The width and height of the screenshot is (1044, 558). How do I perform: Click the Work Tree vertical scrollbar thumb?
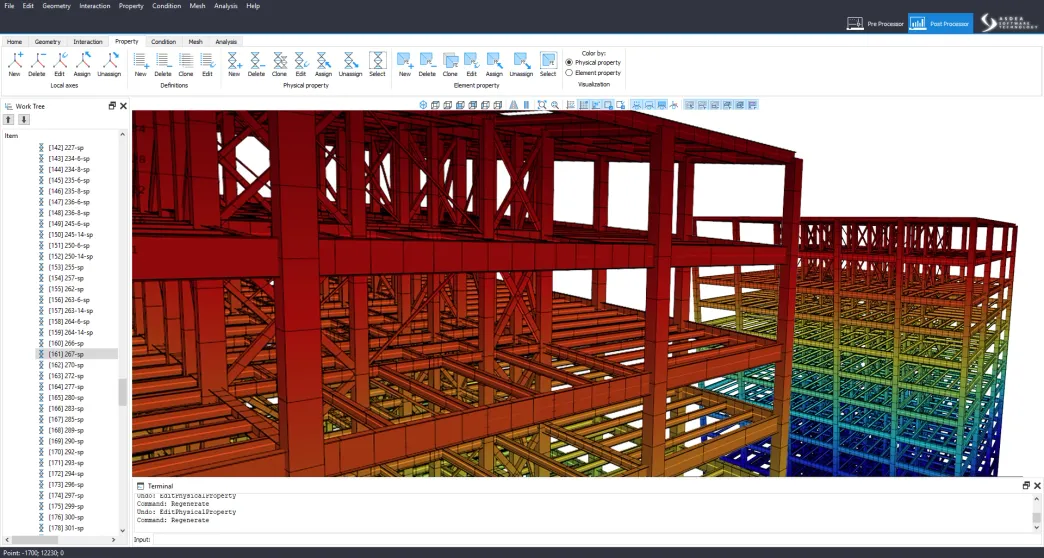(x=123, y=392)
